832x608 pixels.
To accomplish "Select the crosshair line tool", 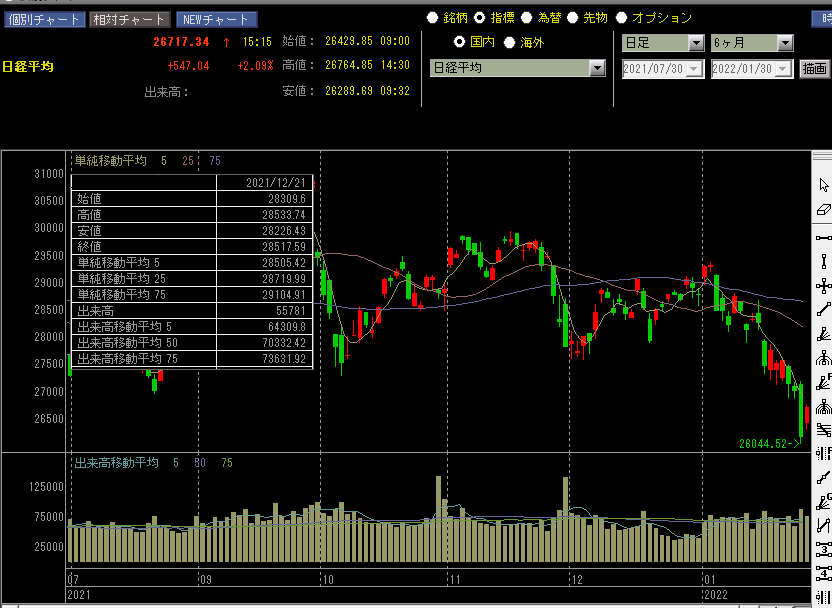I will tap(823, 286).
